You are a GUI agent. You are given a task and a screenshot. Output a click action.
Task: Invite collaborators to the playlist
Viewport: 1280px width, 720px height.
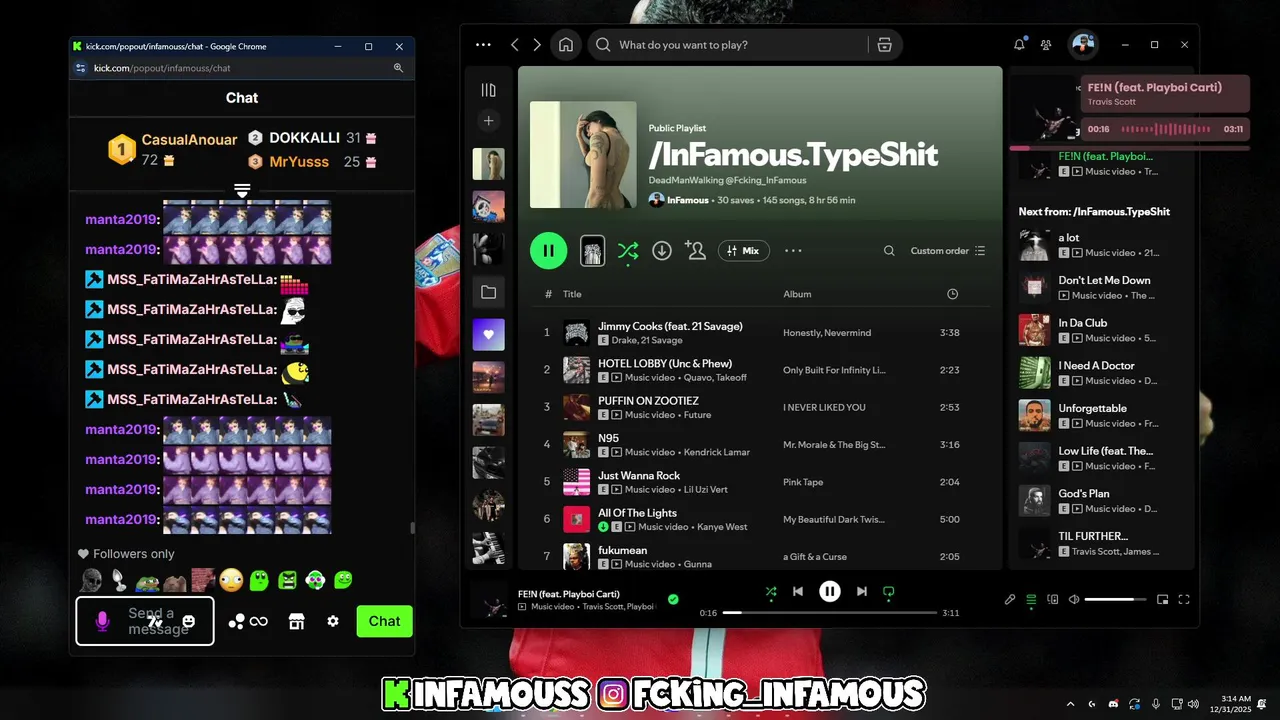click(x=695, y=250)
